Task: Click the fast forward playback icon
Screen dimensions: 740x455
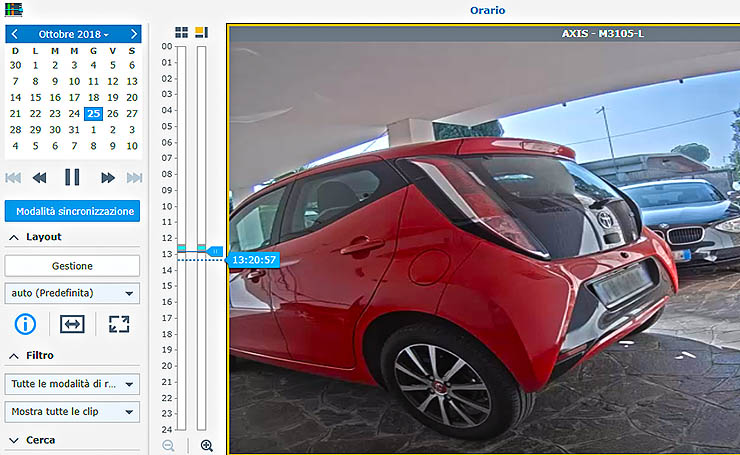Action: [107, 178]
